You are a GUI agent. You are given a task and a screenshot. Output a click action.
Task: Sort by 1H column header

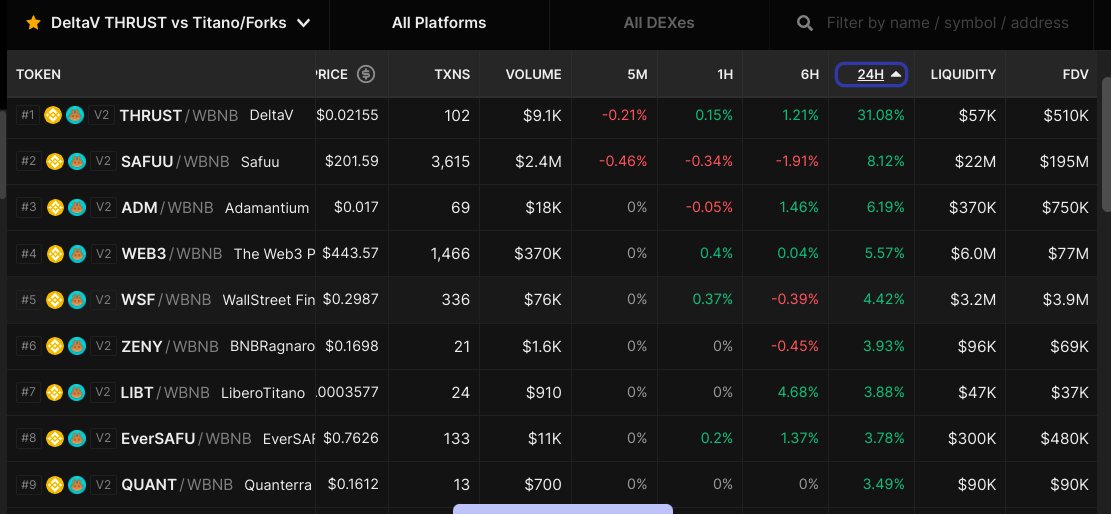tap(725, 74)
